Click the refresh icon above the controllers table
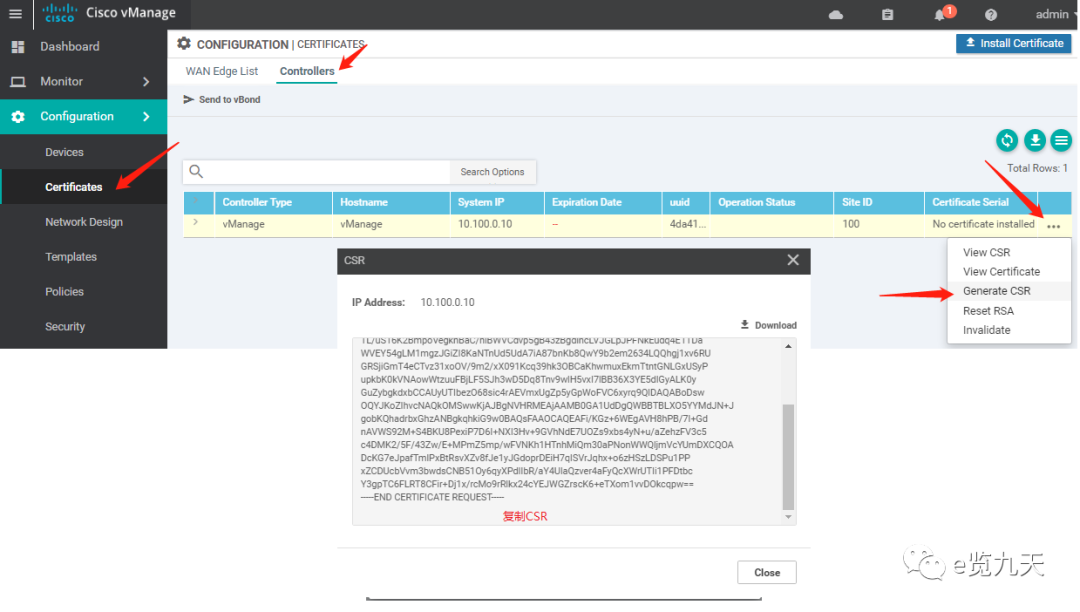Viewport: 1080px width, 612px height. click(1007, 140)
